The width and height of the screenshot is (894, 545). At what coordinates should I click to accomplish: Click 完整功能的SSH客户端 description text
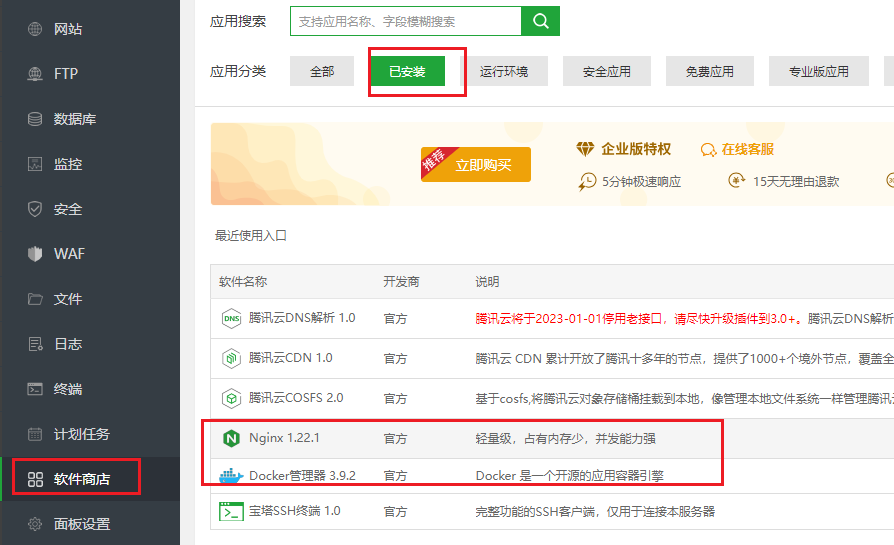click(595, 511)
